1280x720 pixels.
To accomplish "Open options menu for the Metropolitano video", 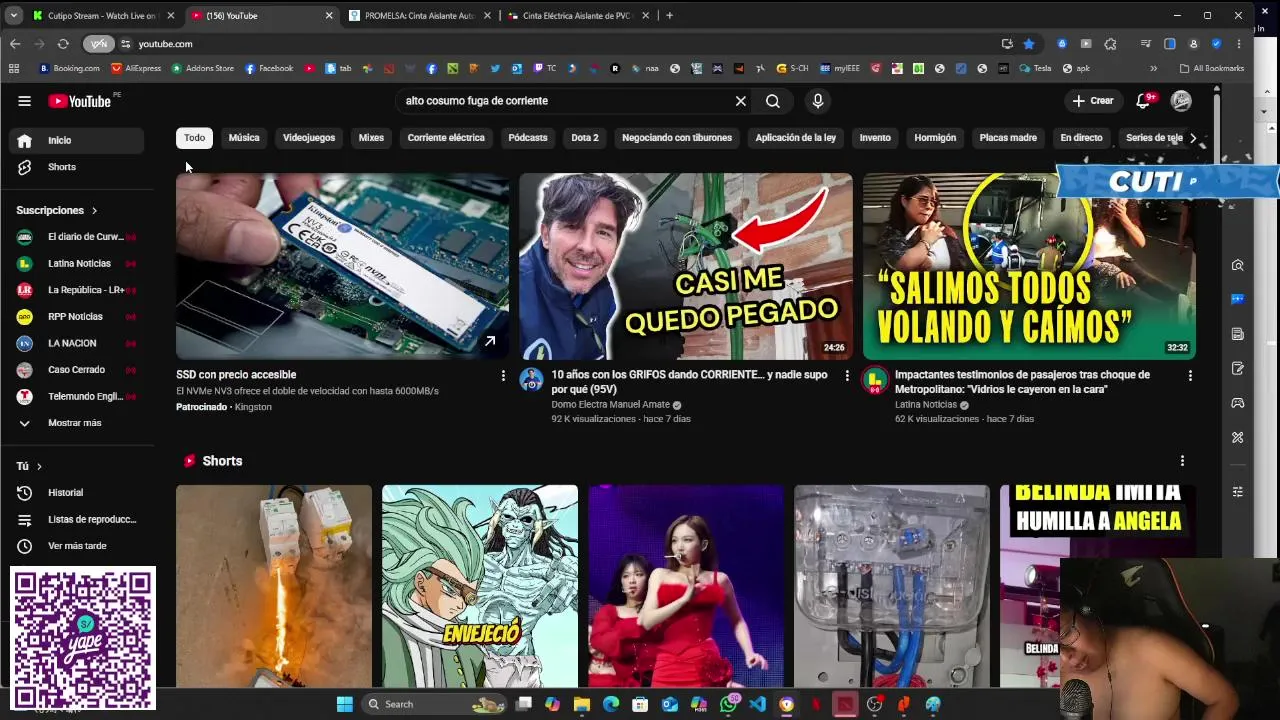I will coord(1190,376).
